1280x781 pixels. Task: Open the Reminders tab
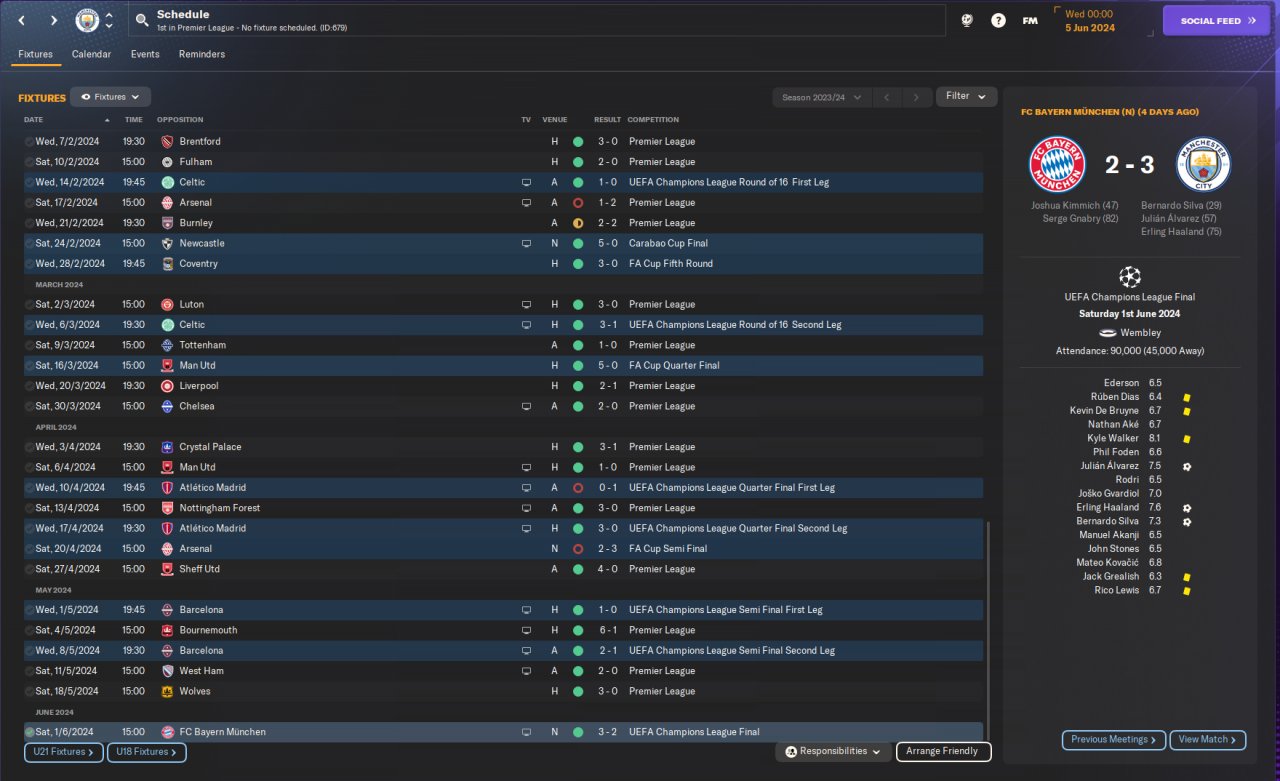click(202, 54)
